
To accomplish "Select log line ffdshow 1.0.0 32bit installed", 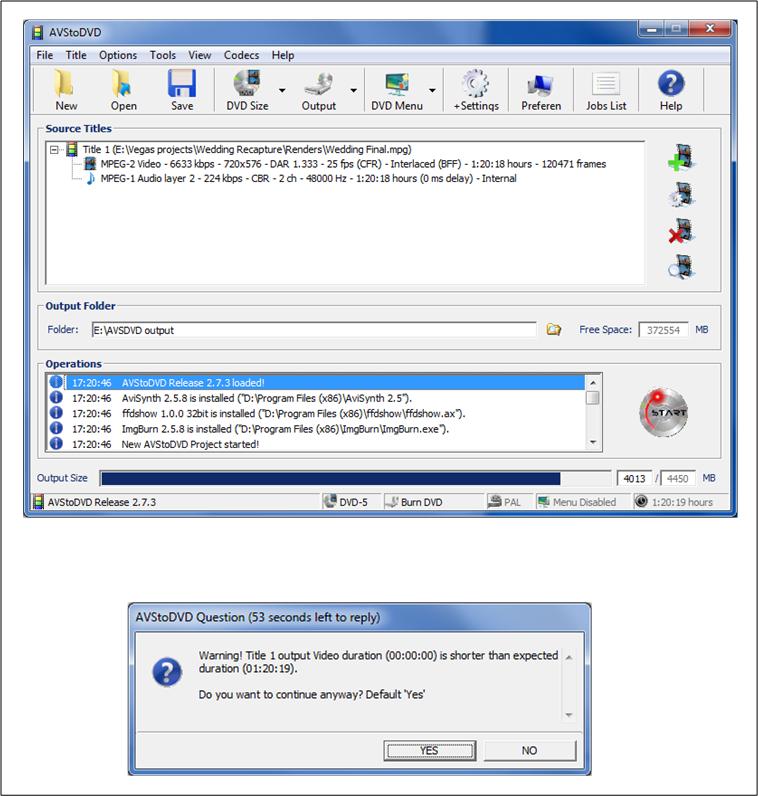I will click(316, 413).
